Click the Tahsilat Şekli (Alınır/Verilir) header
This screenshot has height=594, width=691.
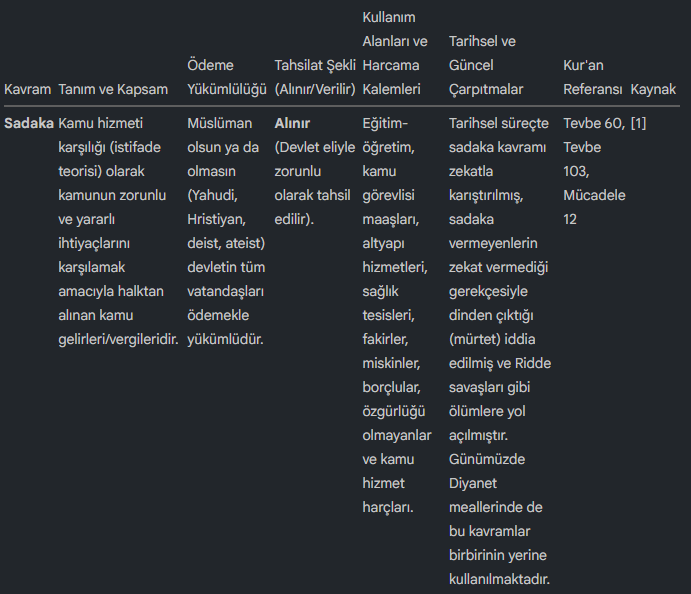(x=314, y=77)
